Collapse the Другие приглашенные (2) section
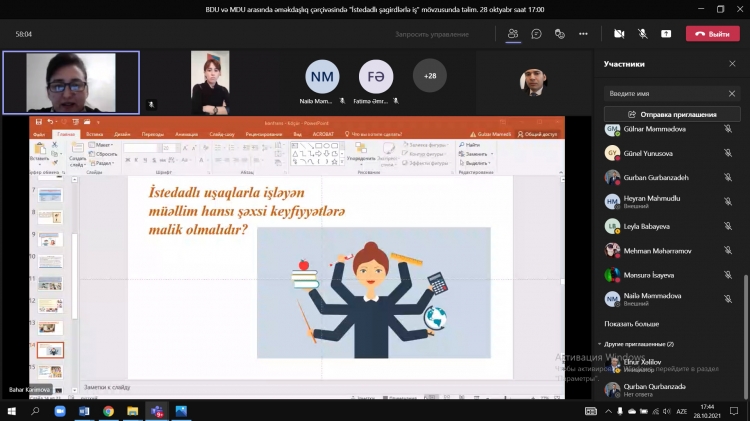The image size is (750, 421). 600,344
